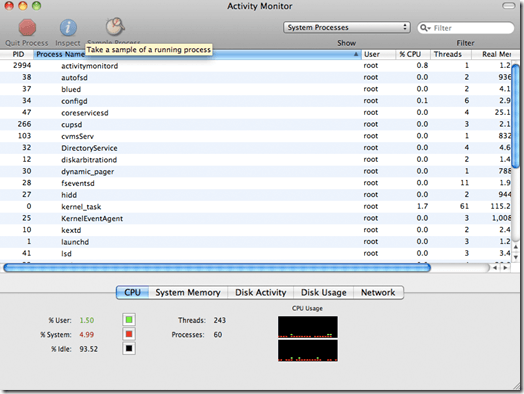The height and width of the screenshot is (394, 524).
Task: Select the kernel_task process row
Action: pos(256,207)
